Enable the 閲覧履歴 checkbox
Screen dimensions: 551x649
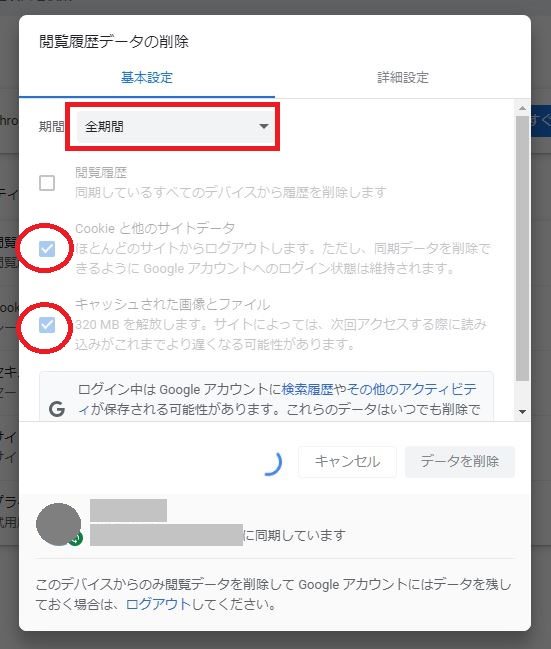[x=47, y=183]
